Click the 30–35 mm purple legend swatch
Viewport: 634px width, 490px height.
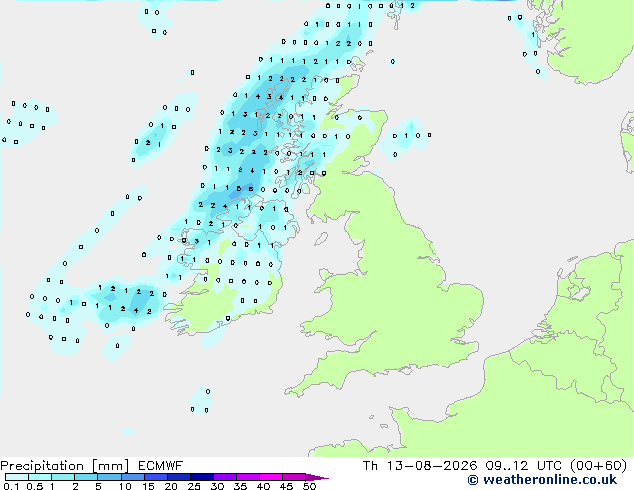(x=224, y=477)
